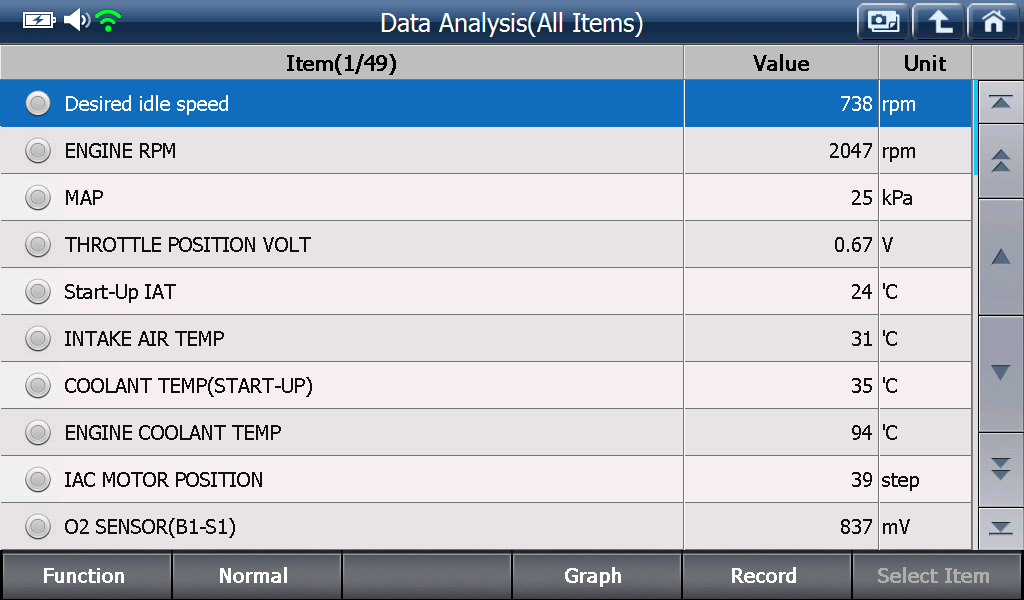This screenshot has width=1024, height=600.
Task: Switch to Normal mode
Action: 255,576
